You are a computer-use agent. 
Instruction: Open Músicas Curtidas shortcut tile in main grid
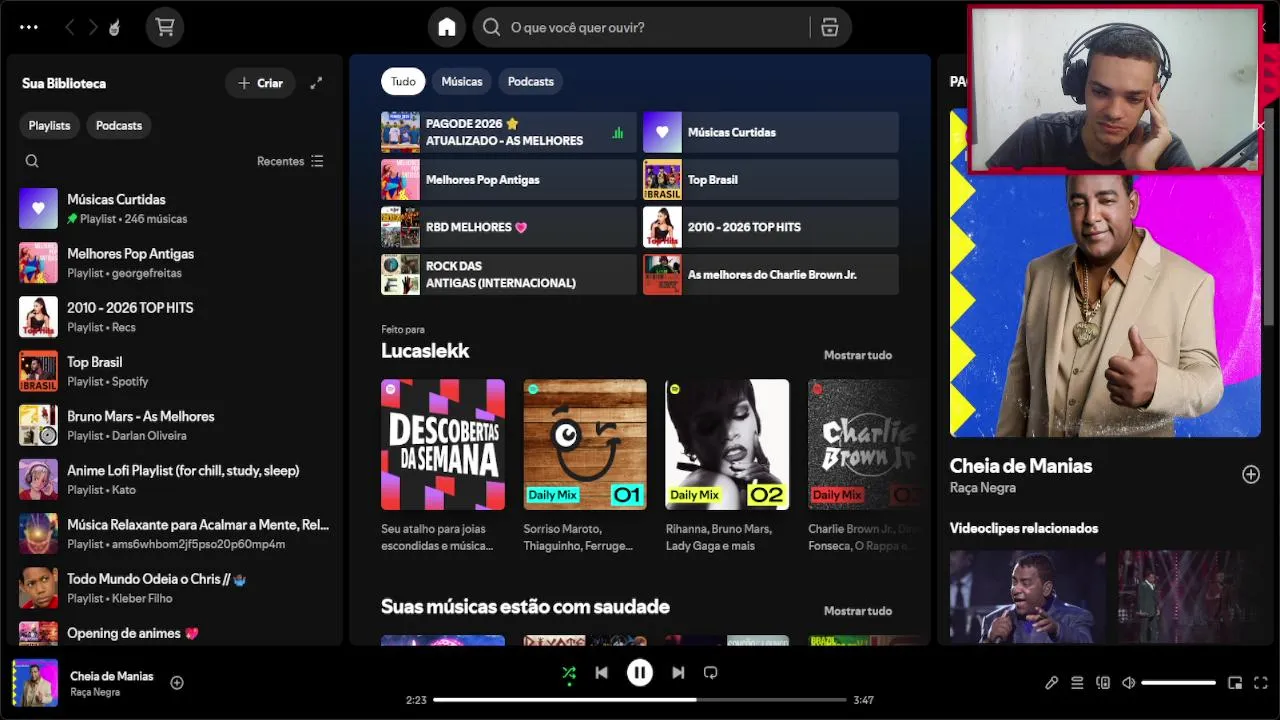coord(770,132)
